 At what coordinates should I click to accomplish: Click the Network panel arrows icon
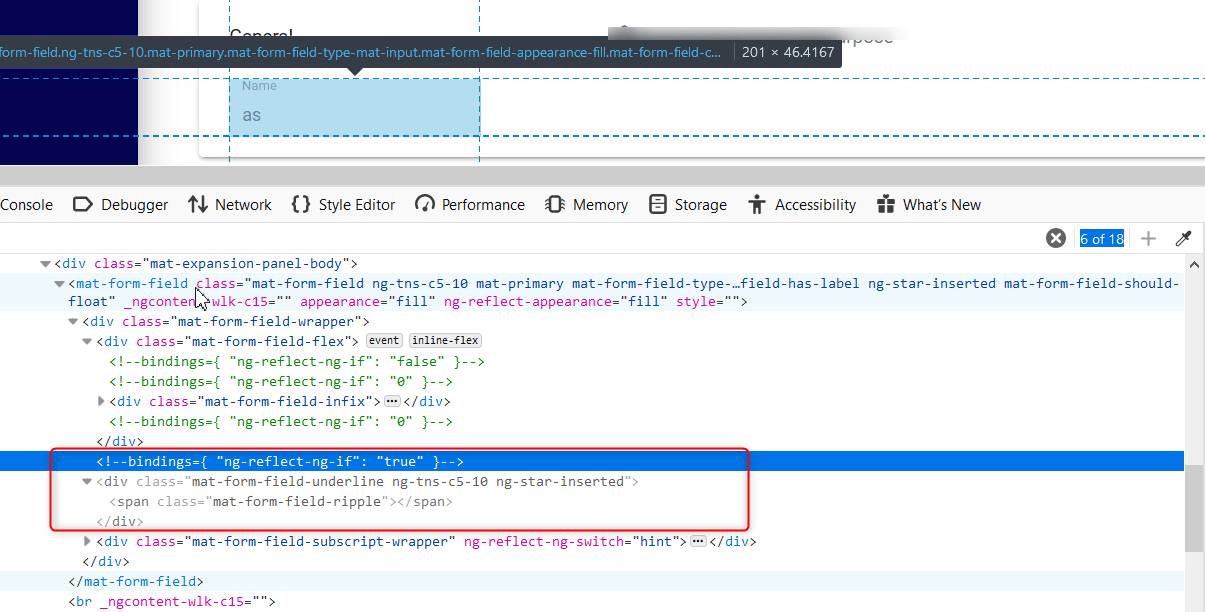click(x=196, y=204)
